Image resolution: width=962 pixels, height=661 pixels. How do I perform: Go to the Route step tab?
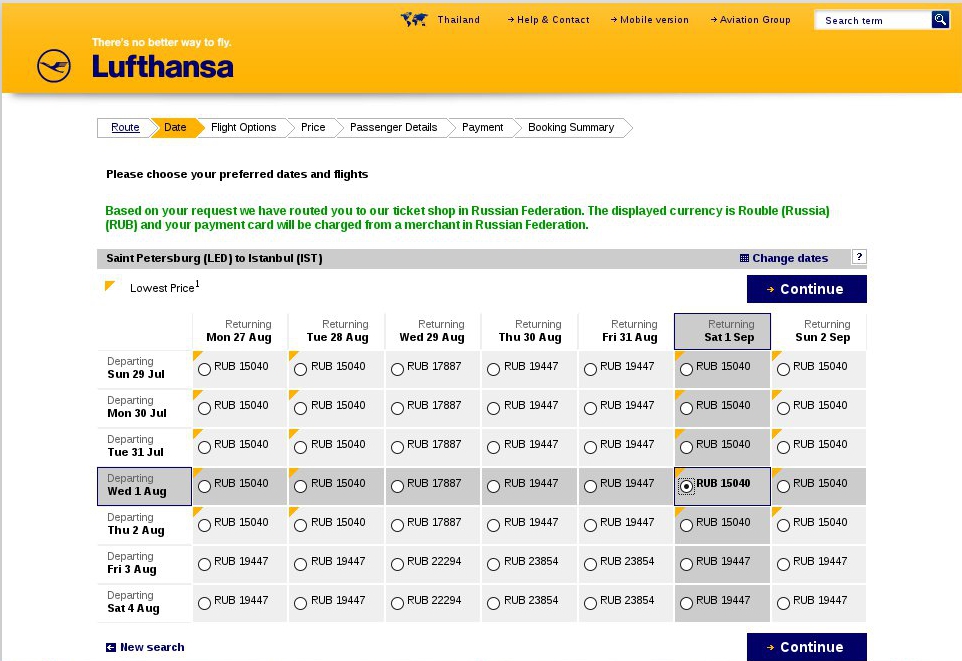(125, 128)
